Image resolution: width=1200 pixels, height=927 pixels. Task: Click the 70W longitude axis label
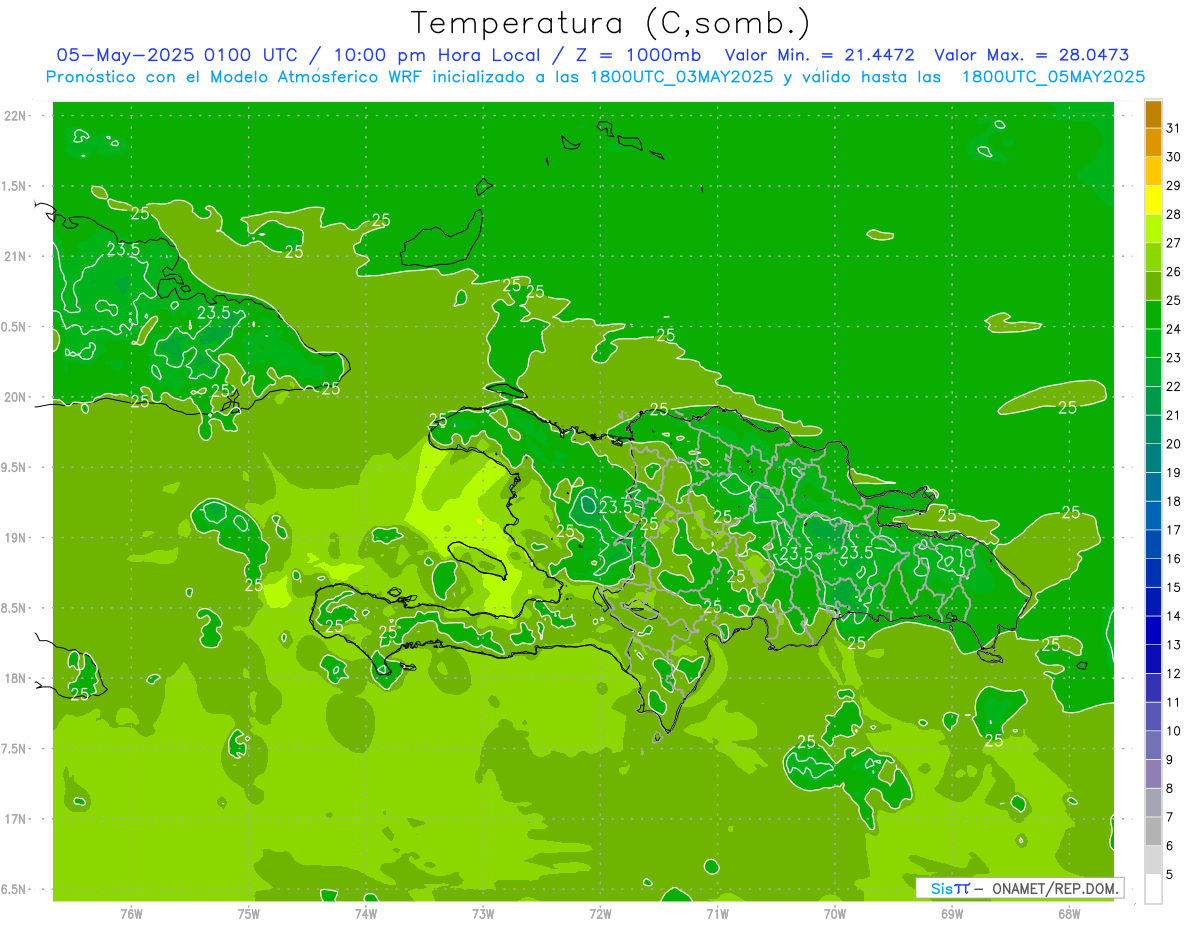[x=835, y=914]
